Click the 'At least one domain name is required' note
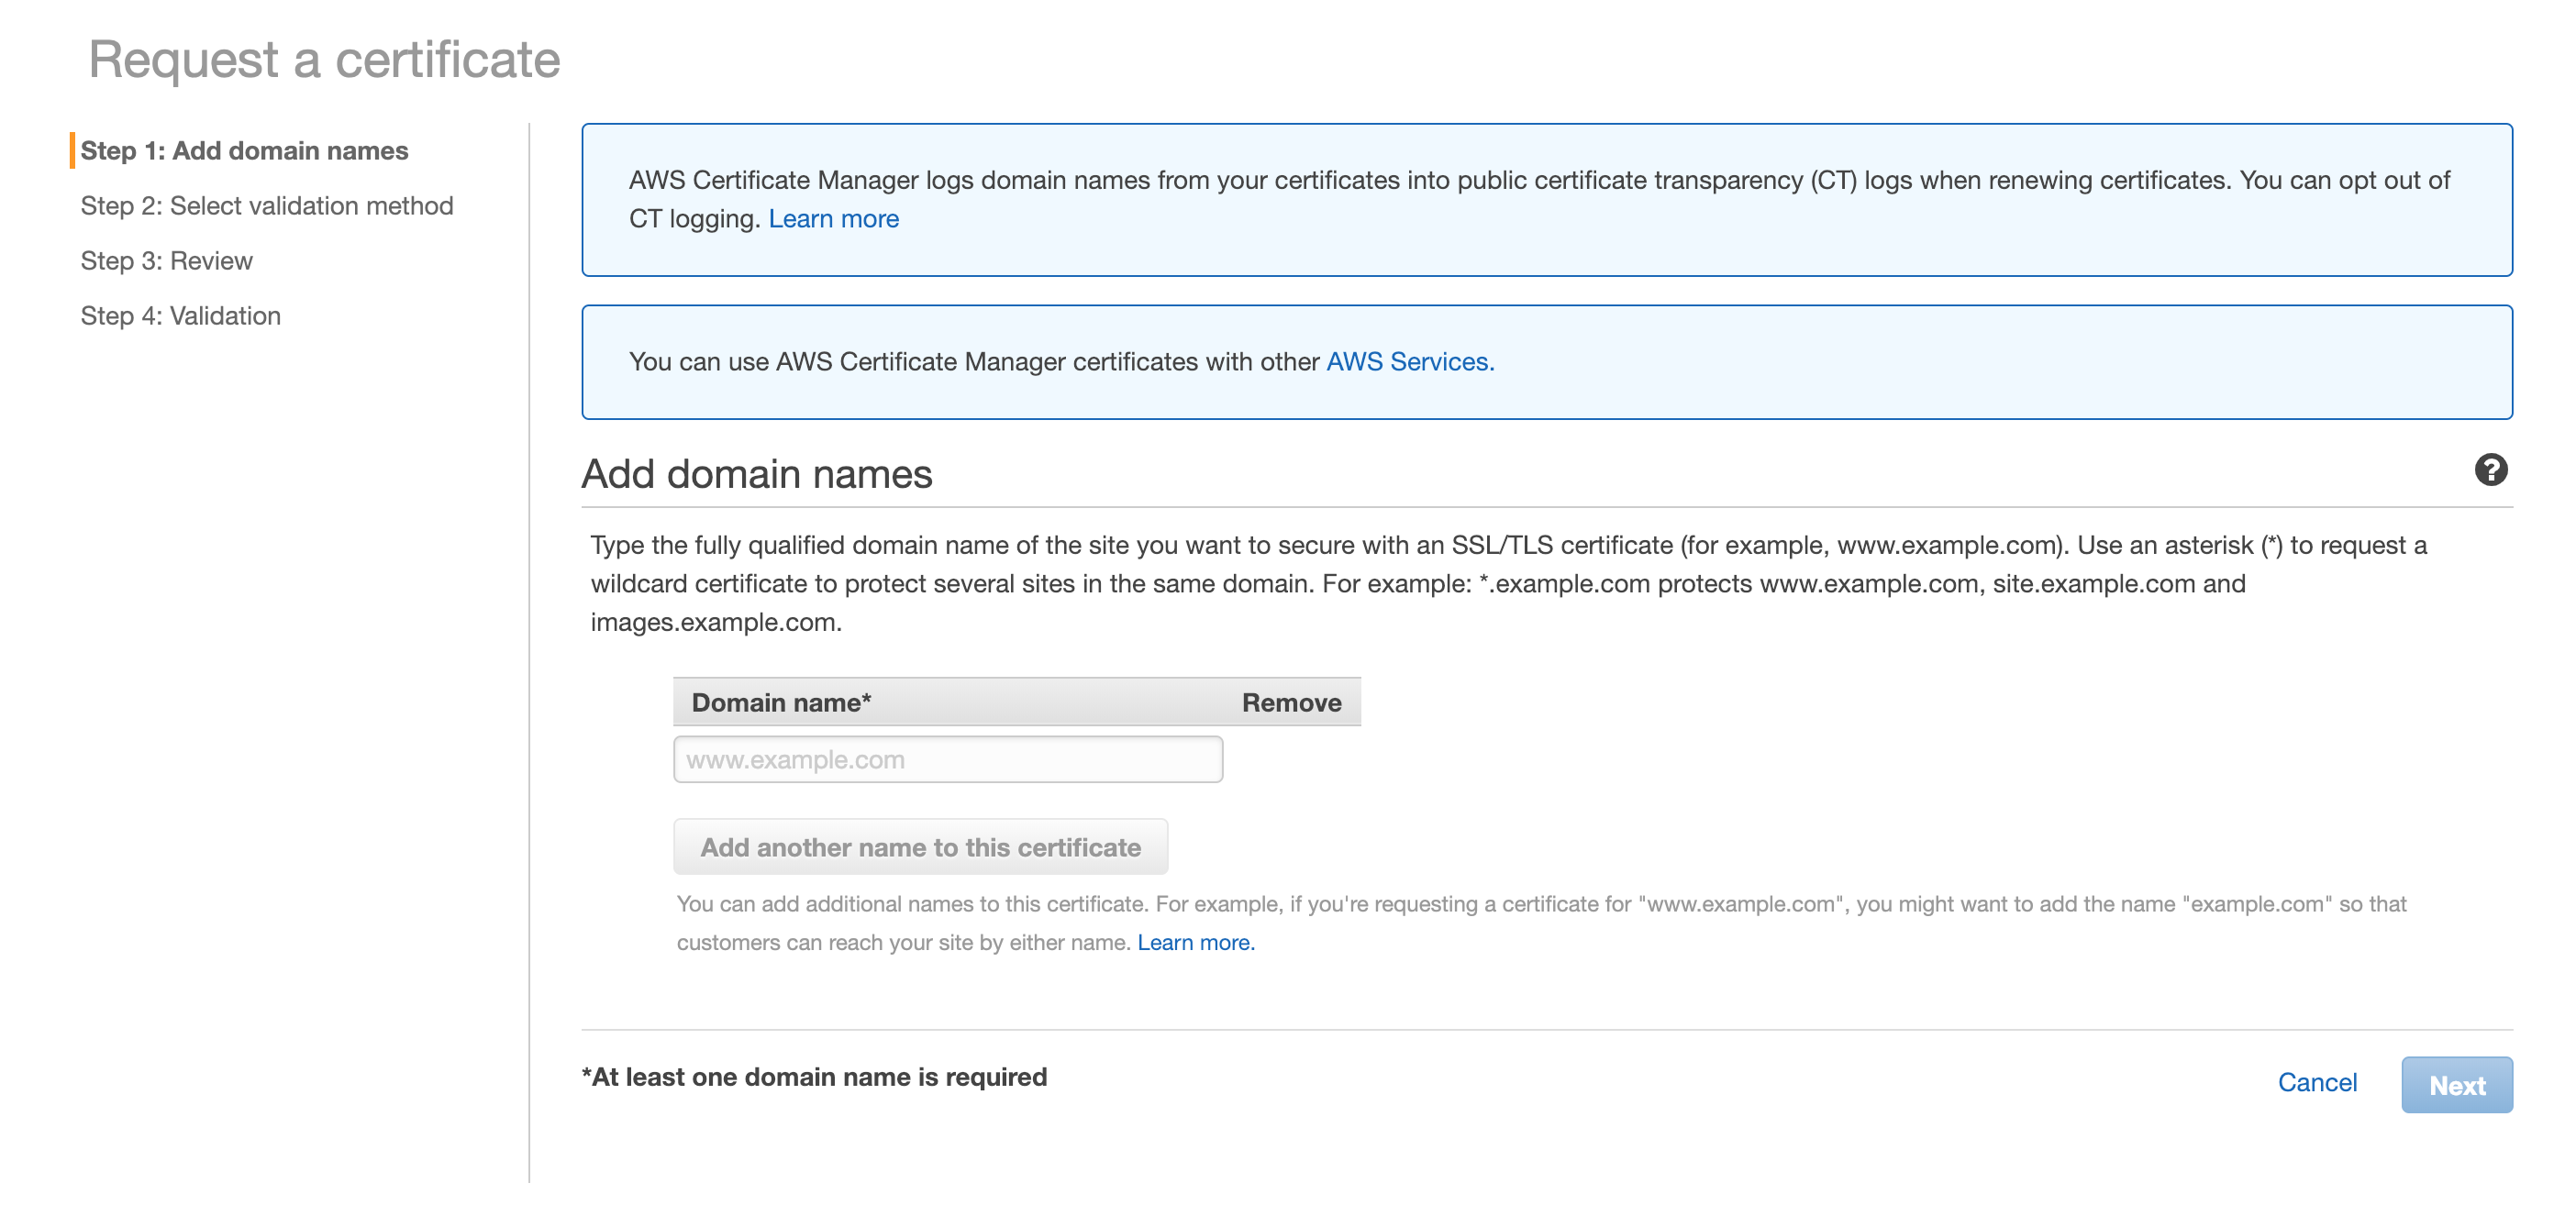The width and height of the screenshot is (2576, 1205). 814,1077
